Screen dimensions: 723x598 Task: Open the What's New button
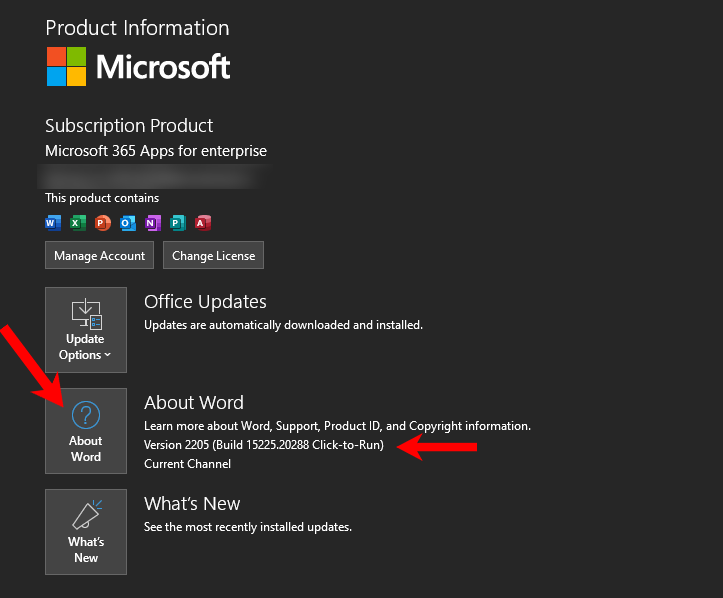tap(86, 532)
